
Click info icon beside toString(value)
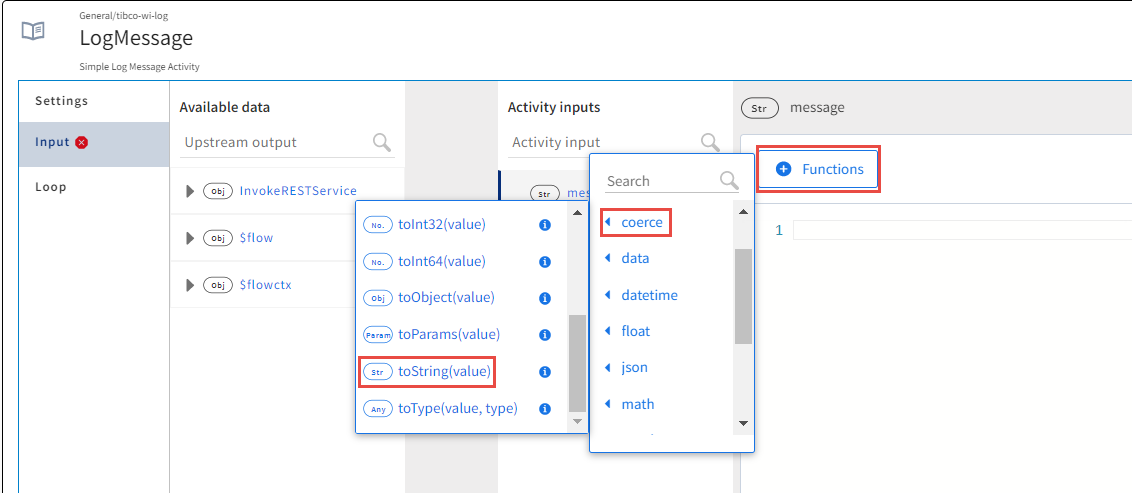545,372
